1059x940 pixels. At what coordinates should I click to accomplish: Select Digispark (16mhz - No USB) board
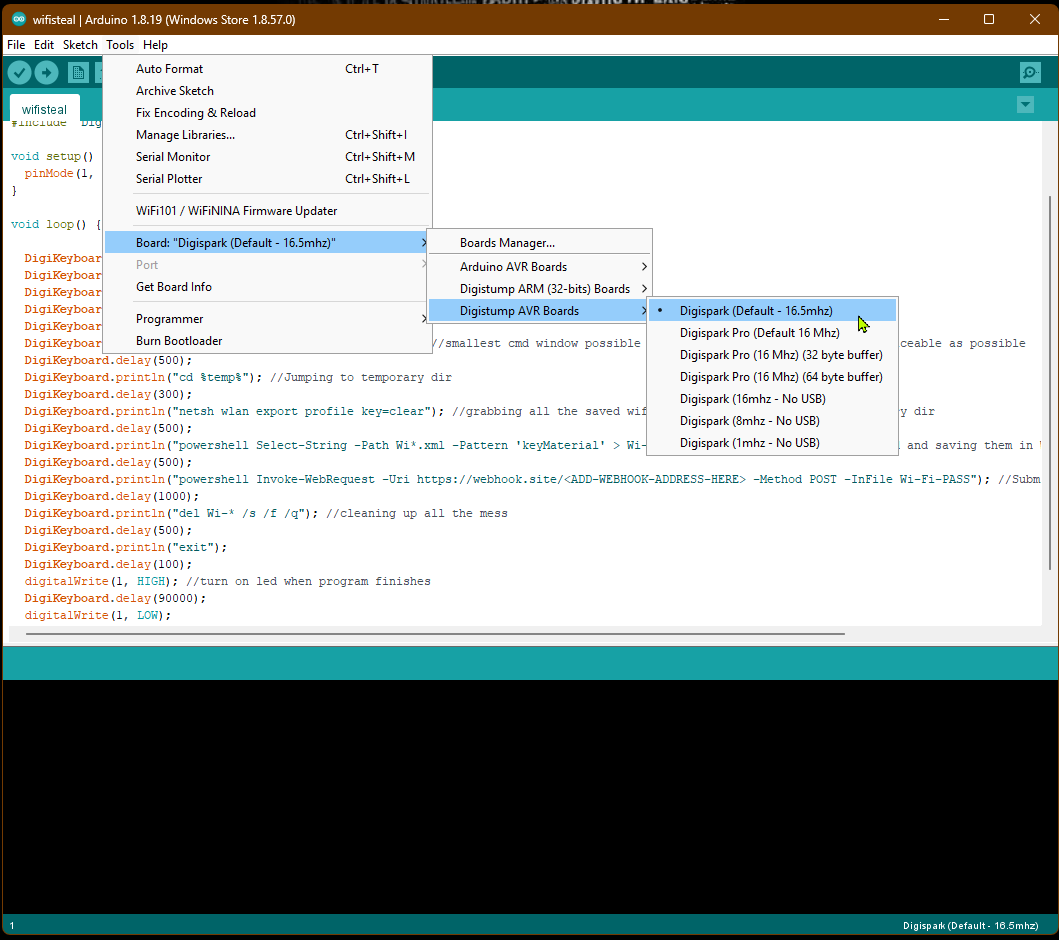(x=773, y=398)
